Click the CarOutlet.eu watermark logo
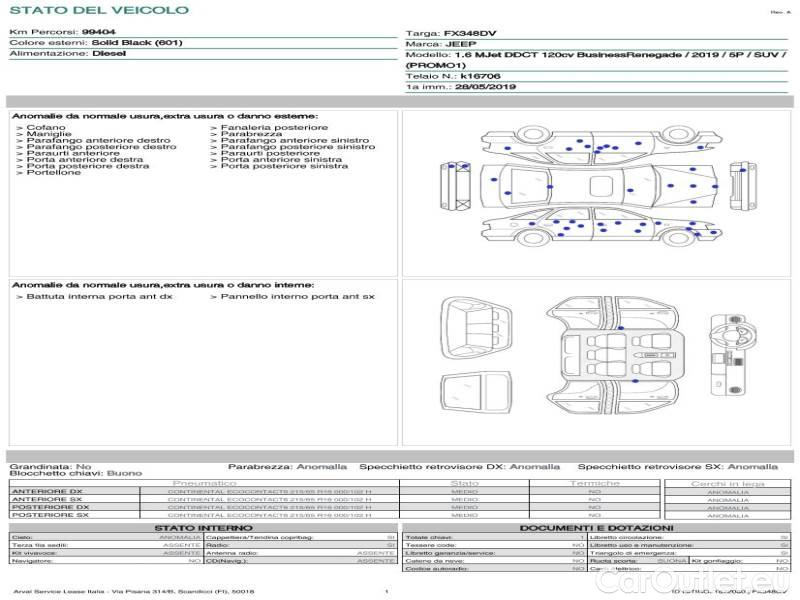Viewport: 800px width, 600px height. point(722,580)
